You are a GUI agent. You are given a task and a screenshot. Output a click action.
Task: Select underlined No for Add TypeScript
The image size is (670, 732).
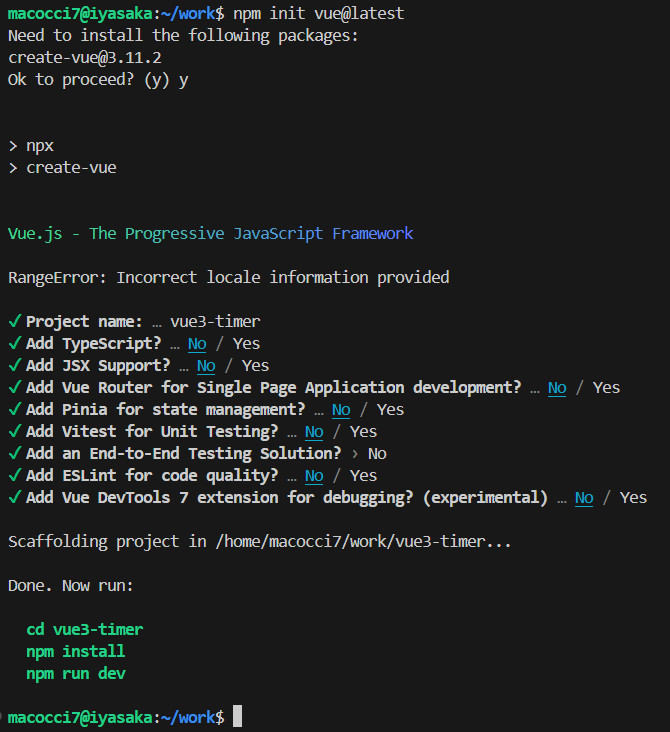point(197,343)
